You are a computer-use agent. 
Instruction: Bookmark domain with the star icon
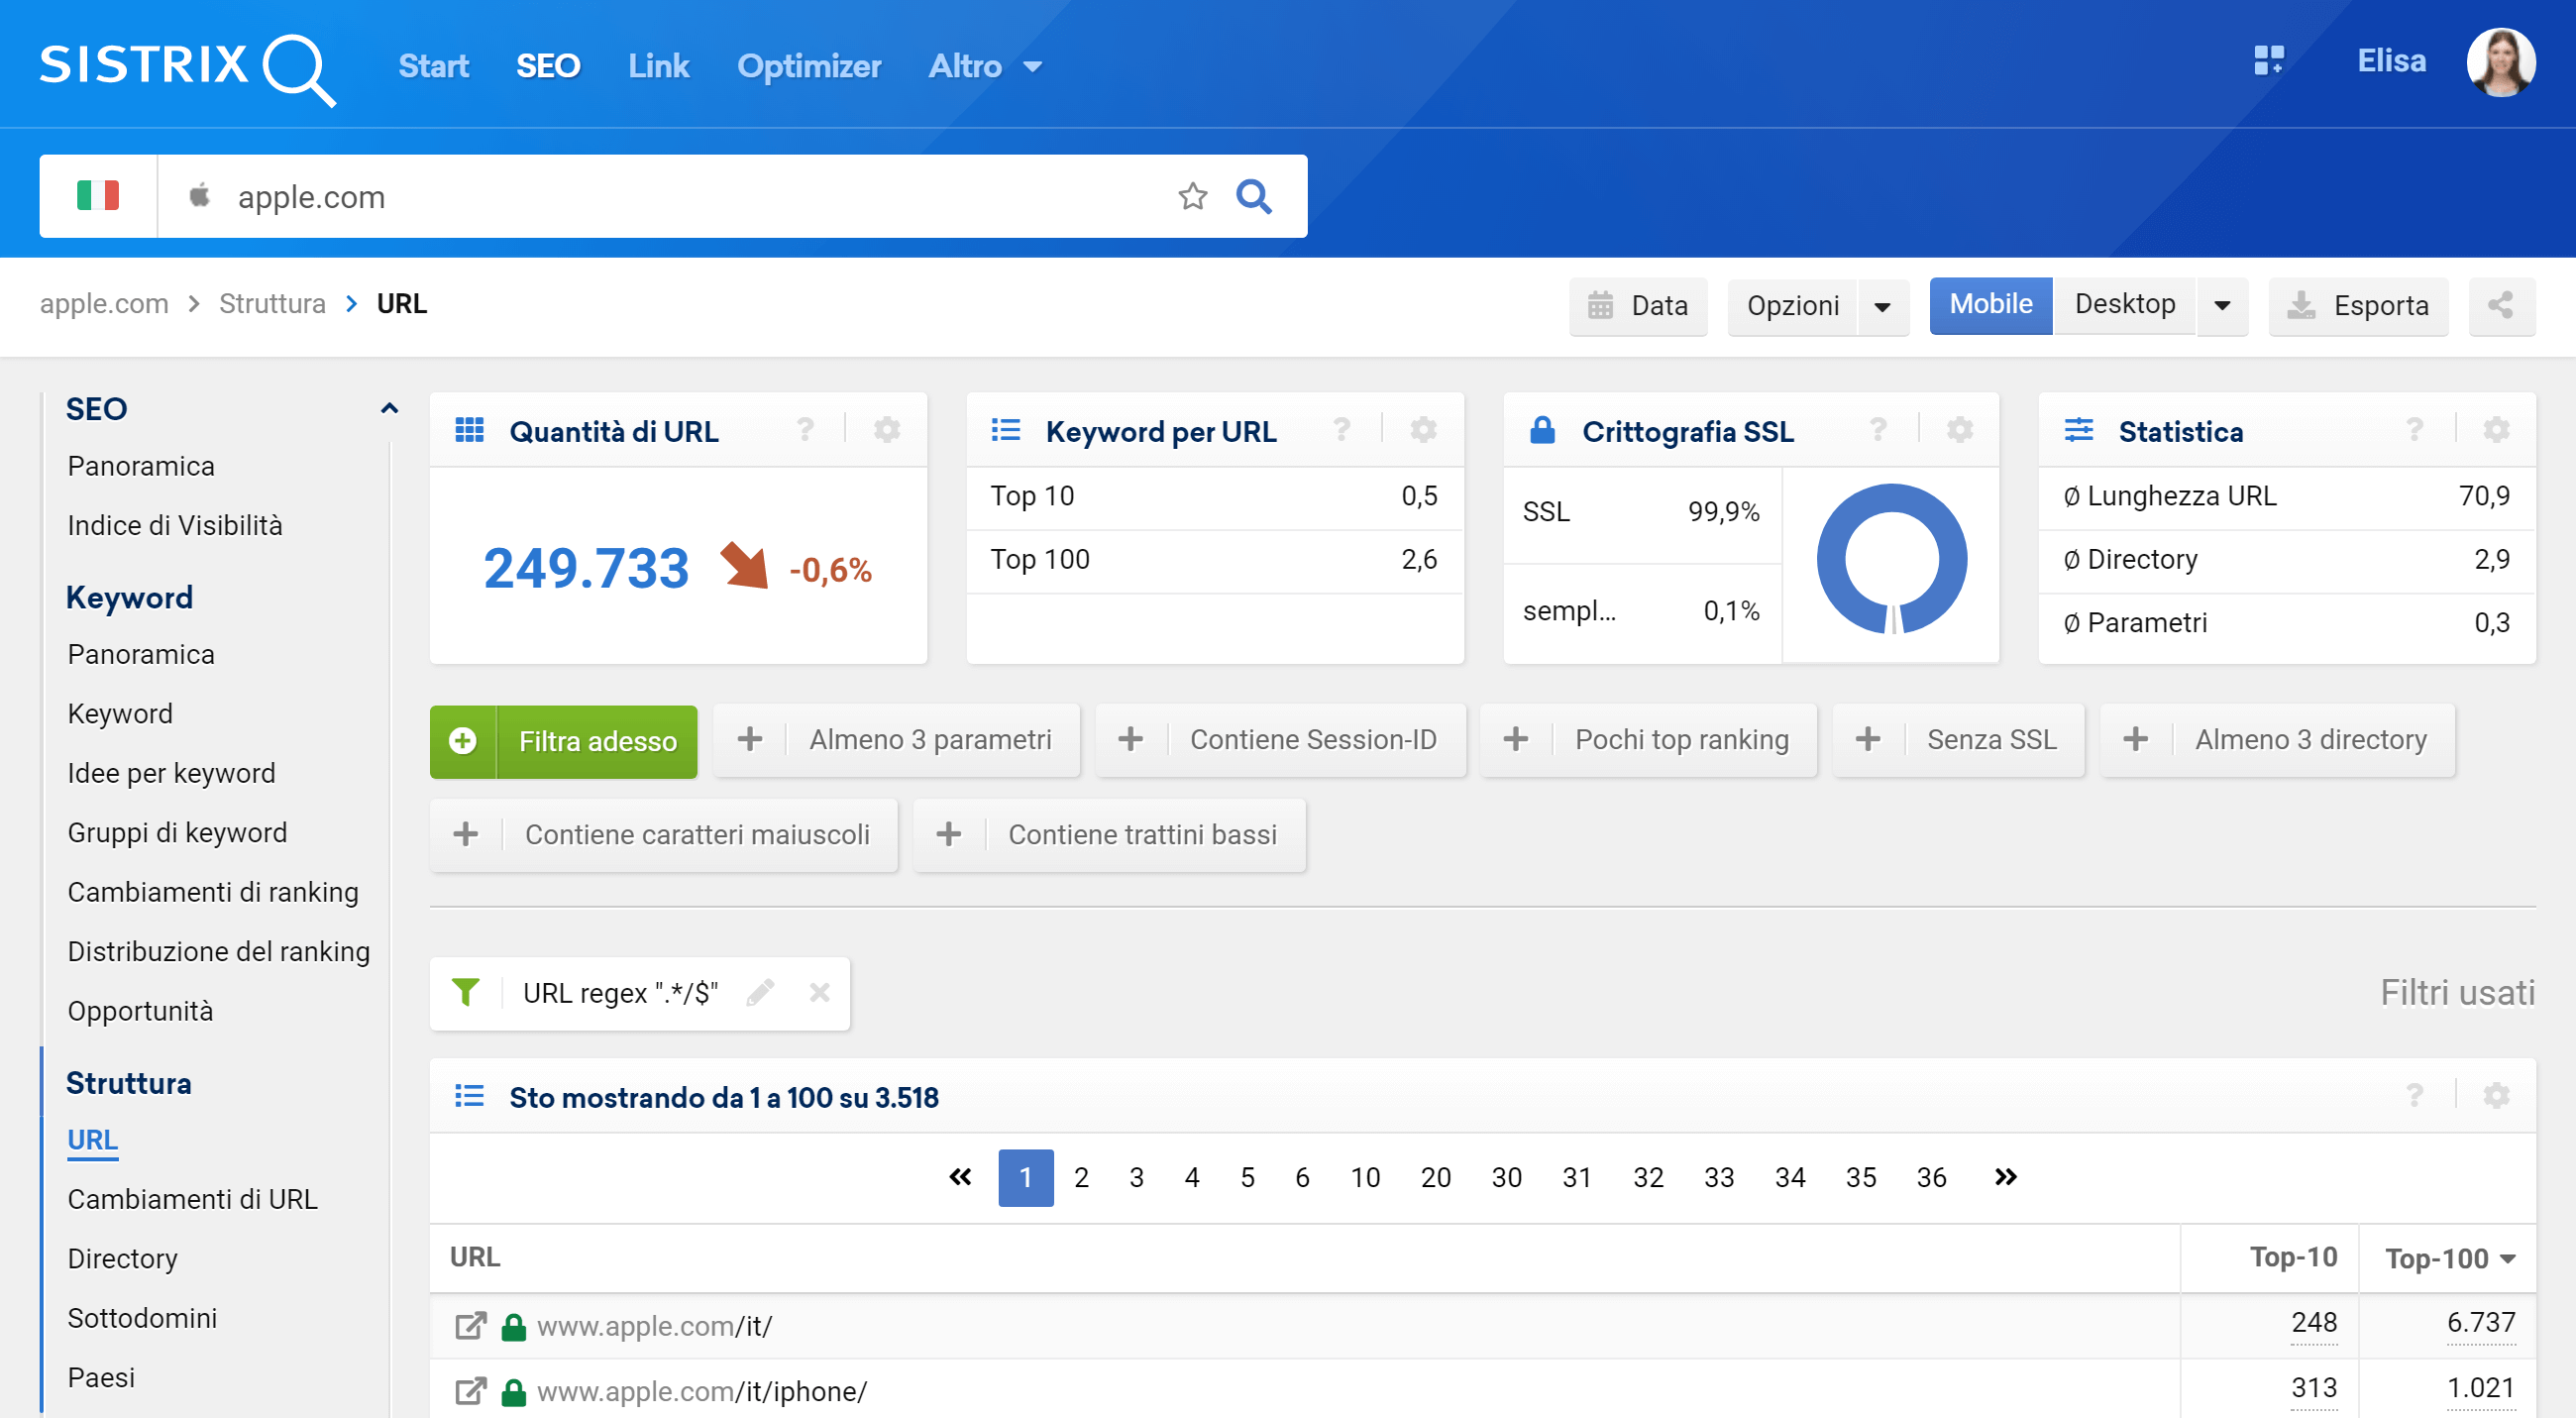[1192, 196]
